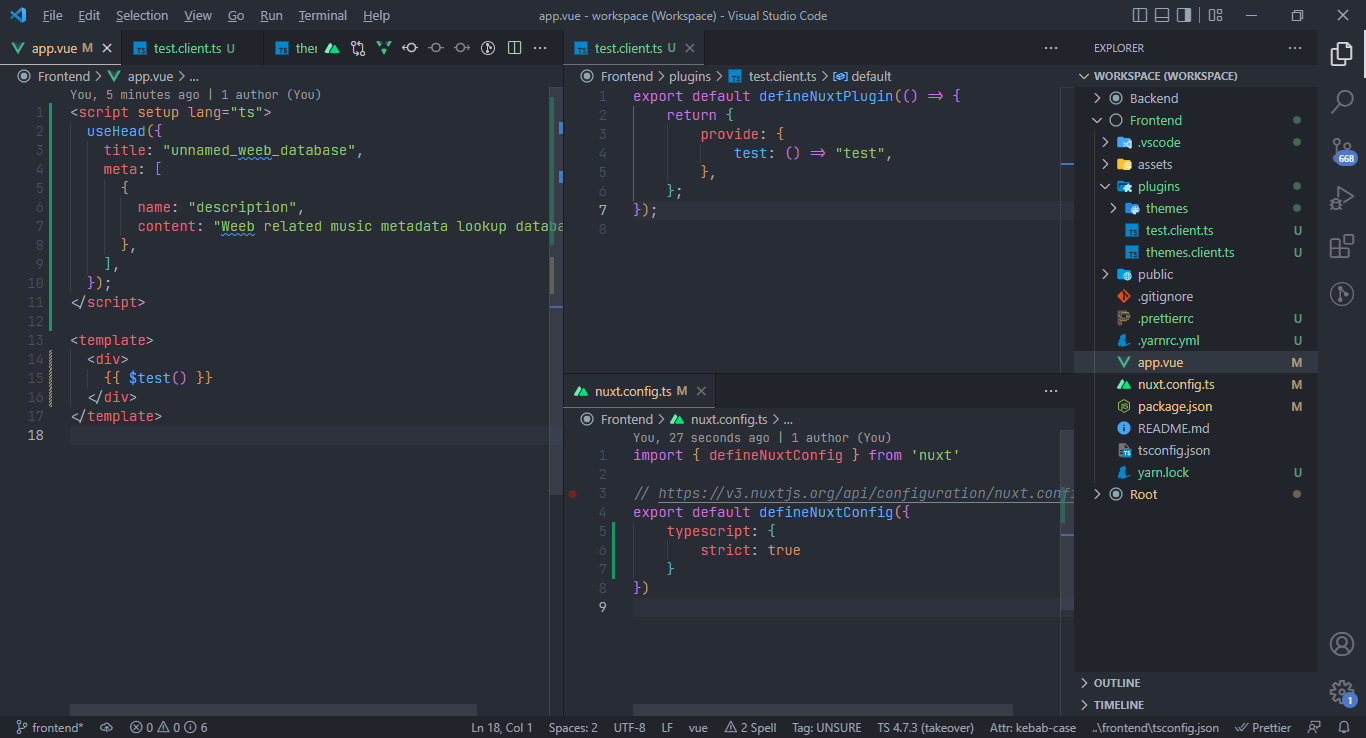Open more actions for test.client.ts editor group
Image resolution: width=1366 pixels, height=738 pixels.
point(1051,48)
